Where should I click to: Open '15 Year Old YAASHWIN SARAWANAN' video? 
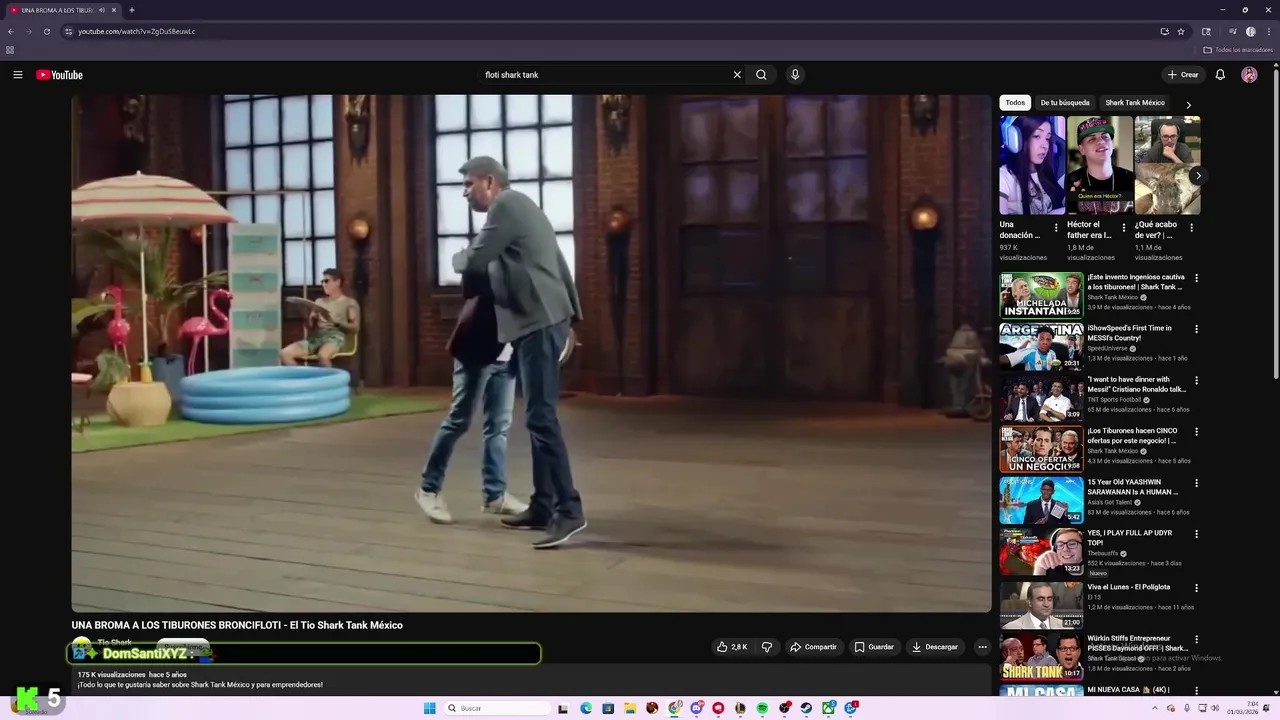point(1133,487)
